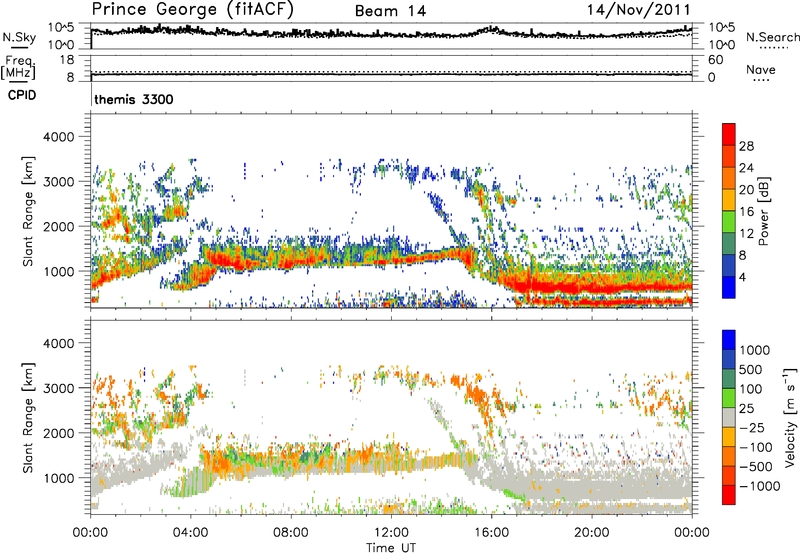Screen dimensions: 800x554
Task: Select the N.Search legend label
Action: click(x=772, y=37)
